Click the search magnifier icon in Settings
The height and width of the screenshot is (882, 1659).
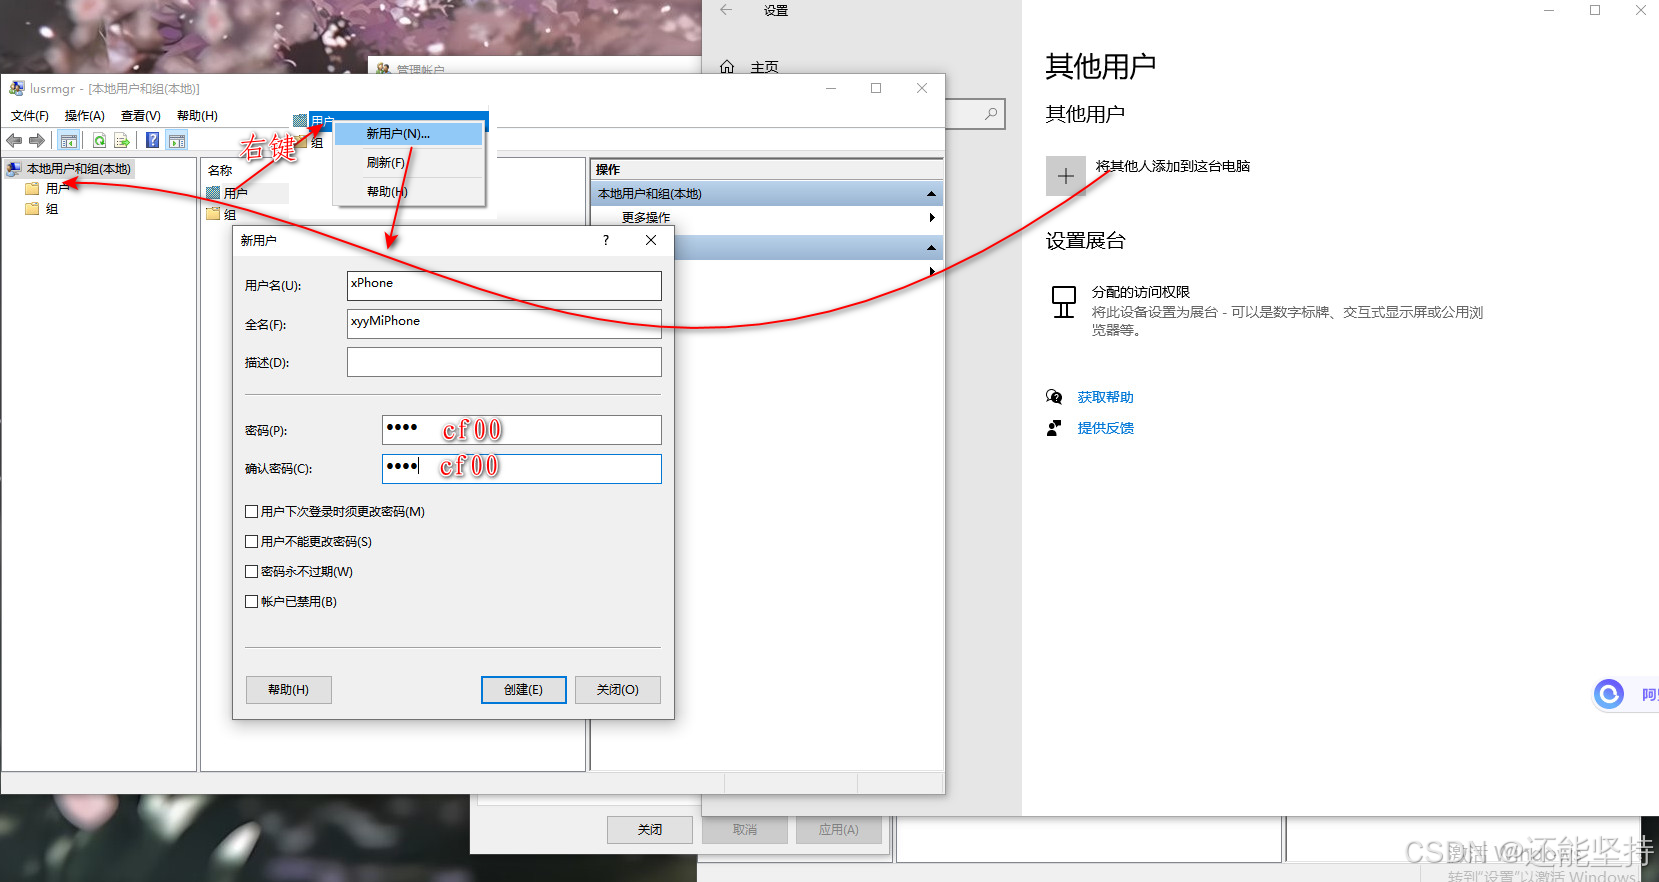tap(991, 114)
